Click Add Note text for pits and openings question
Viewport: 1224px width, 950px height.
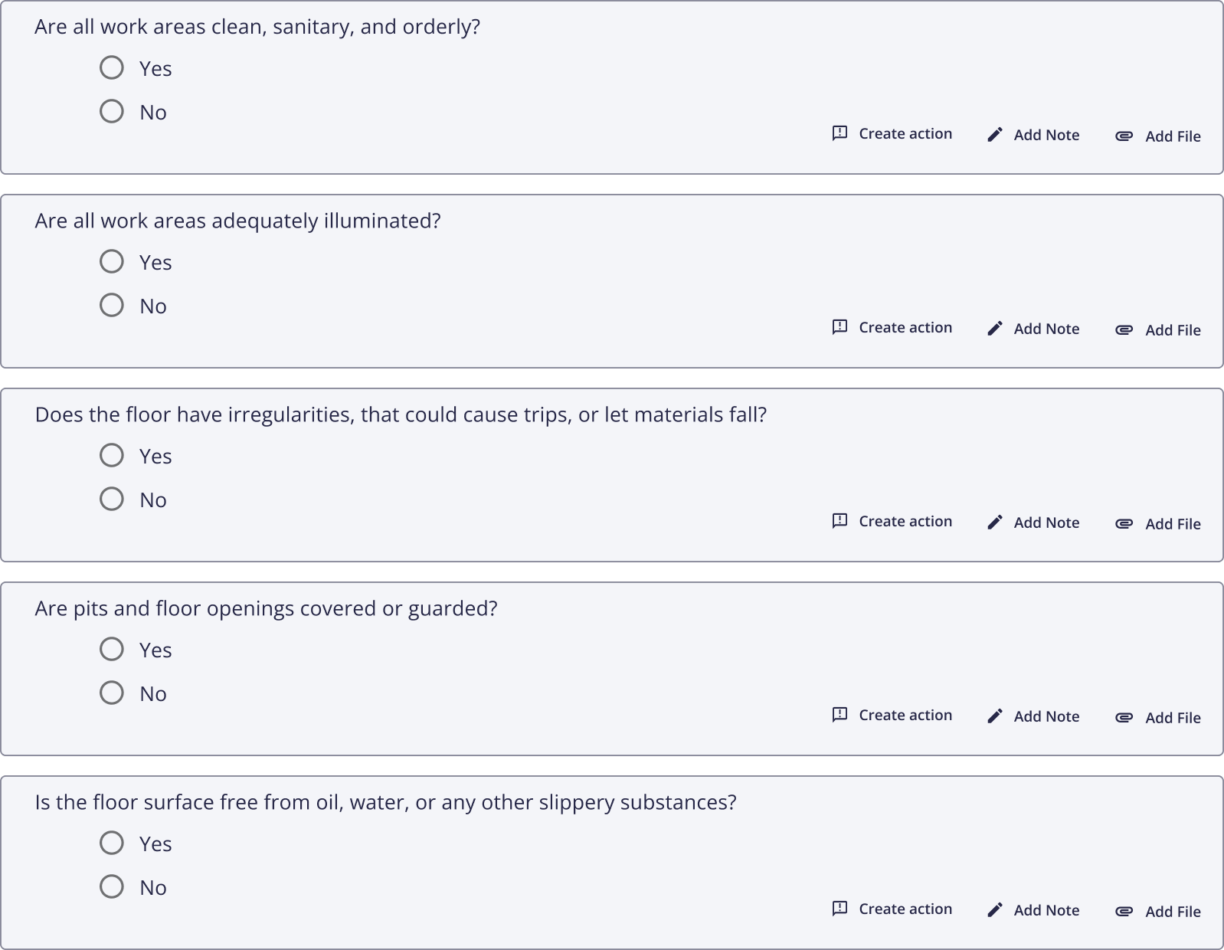(x=1046, y=716)
